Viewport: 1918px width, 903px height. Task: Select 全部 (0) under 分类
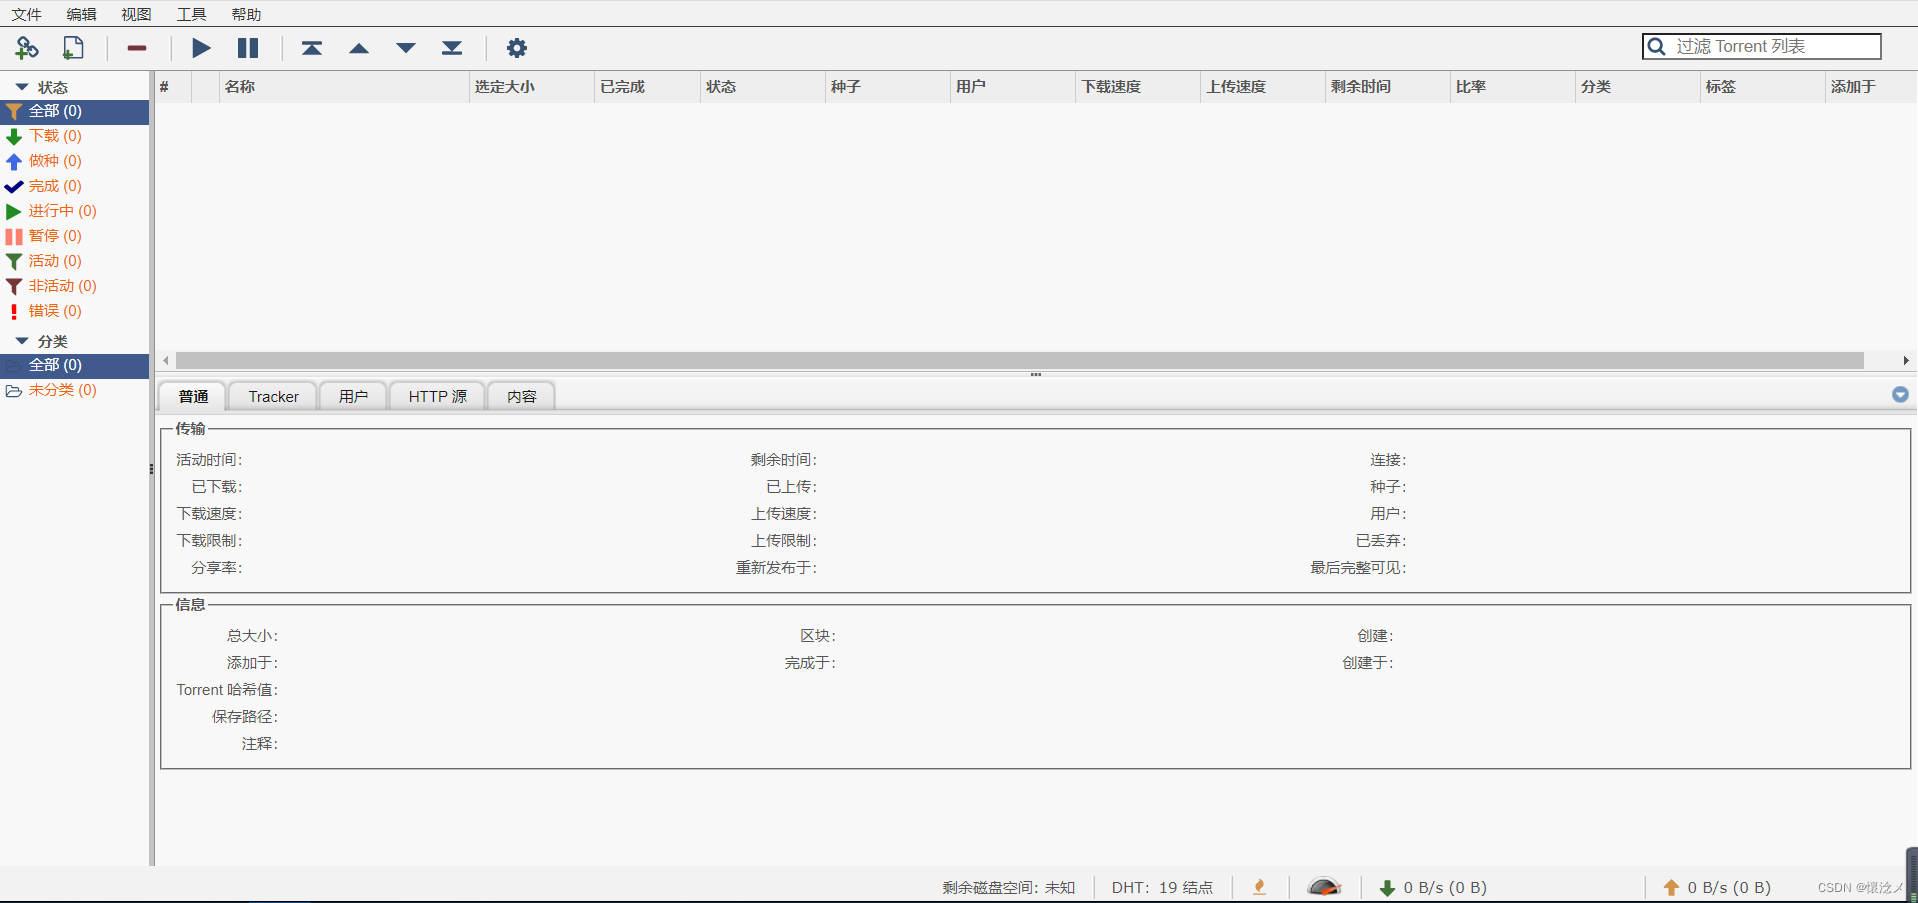coord(75,365)
